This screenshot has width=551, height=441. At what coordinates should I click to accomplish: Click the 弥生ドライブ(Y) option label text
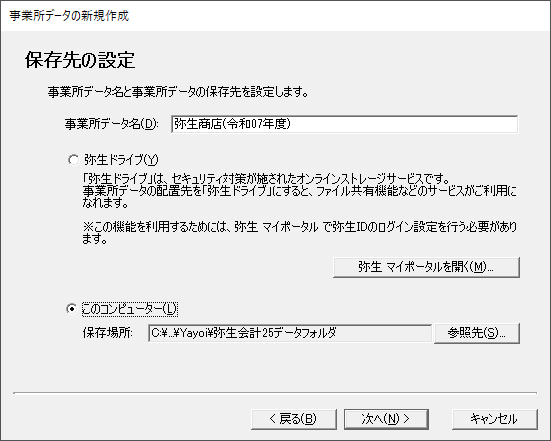tap(121, 160)
